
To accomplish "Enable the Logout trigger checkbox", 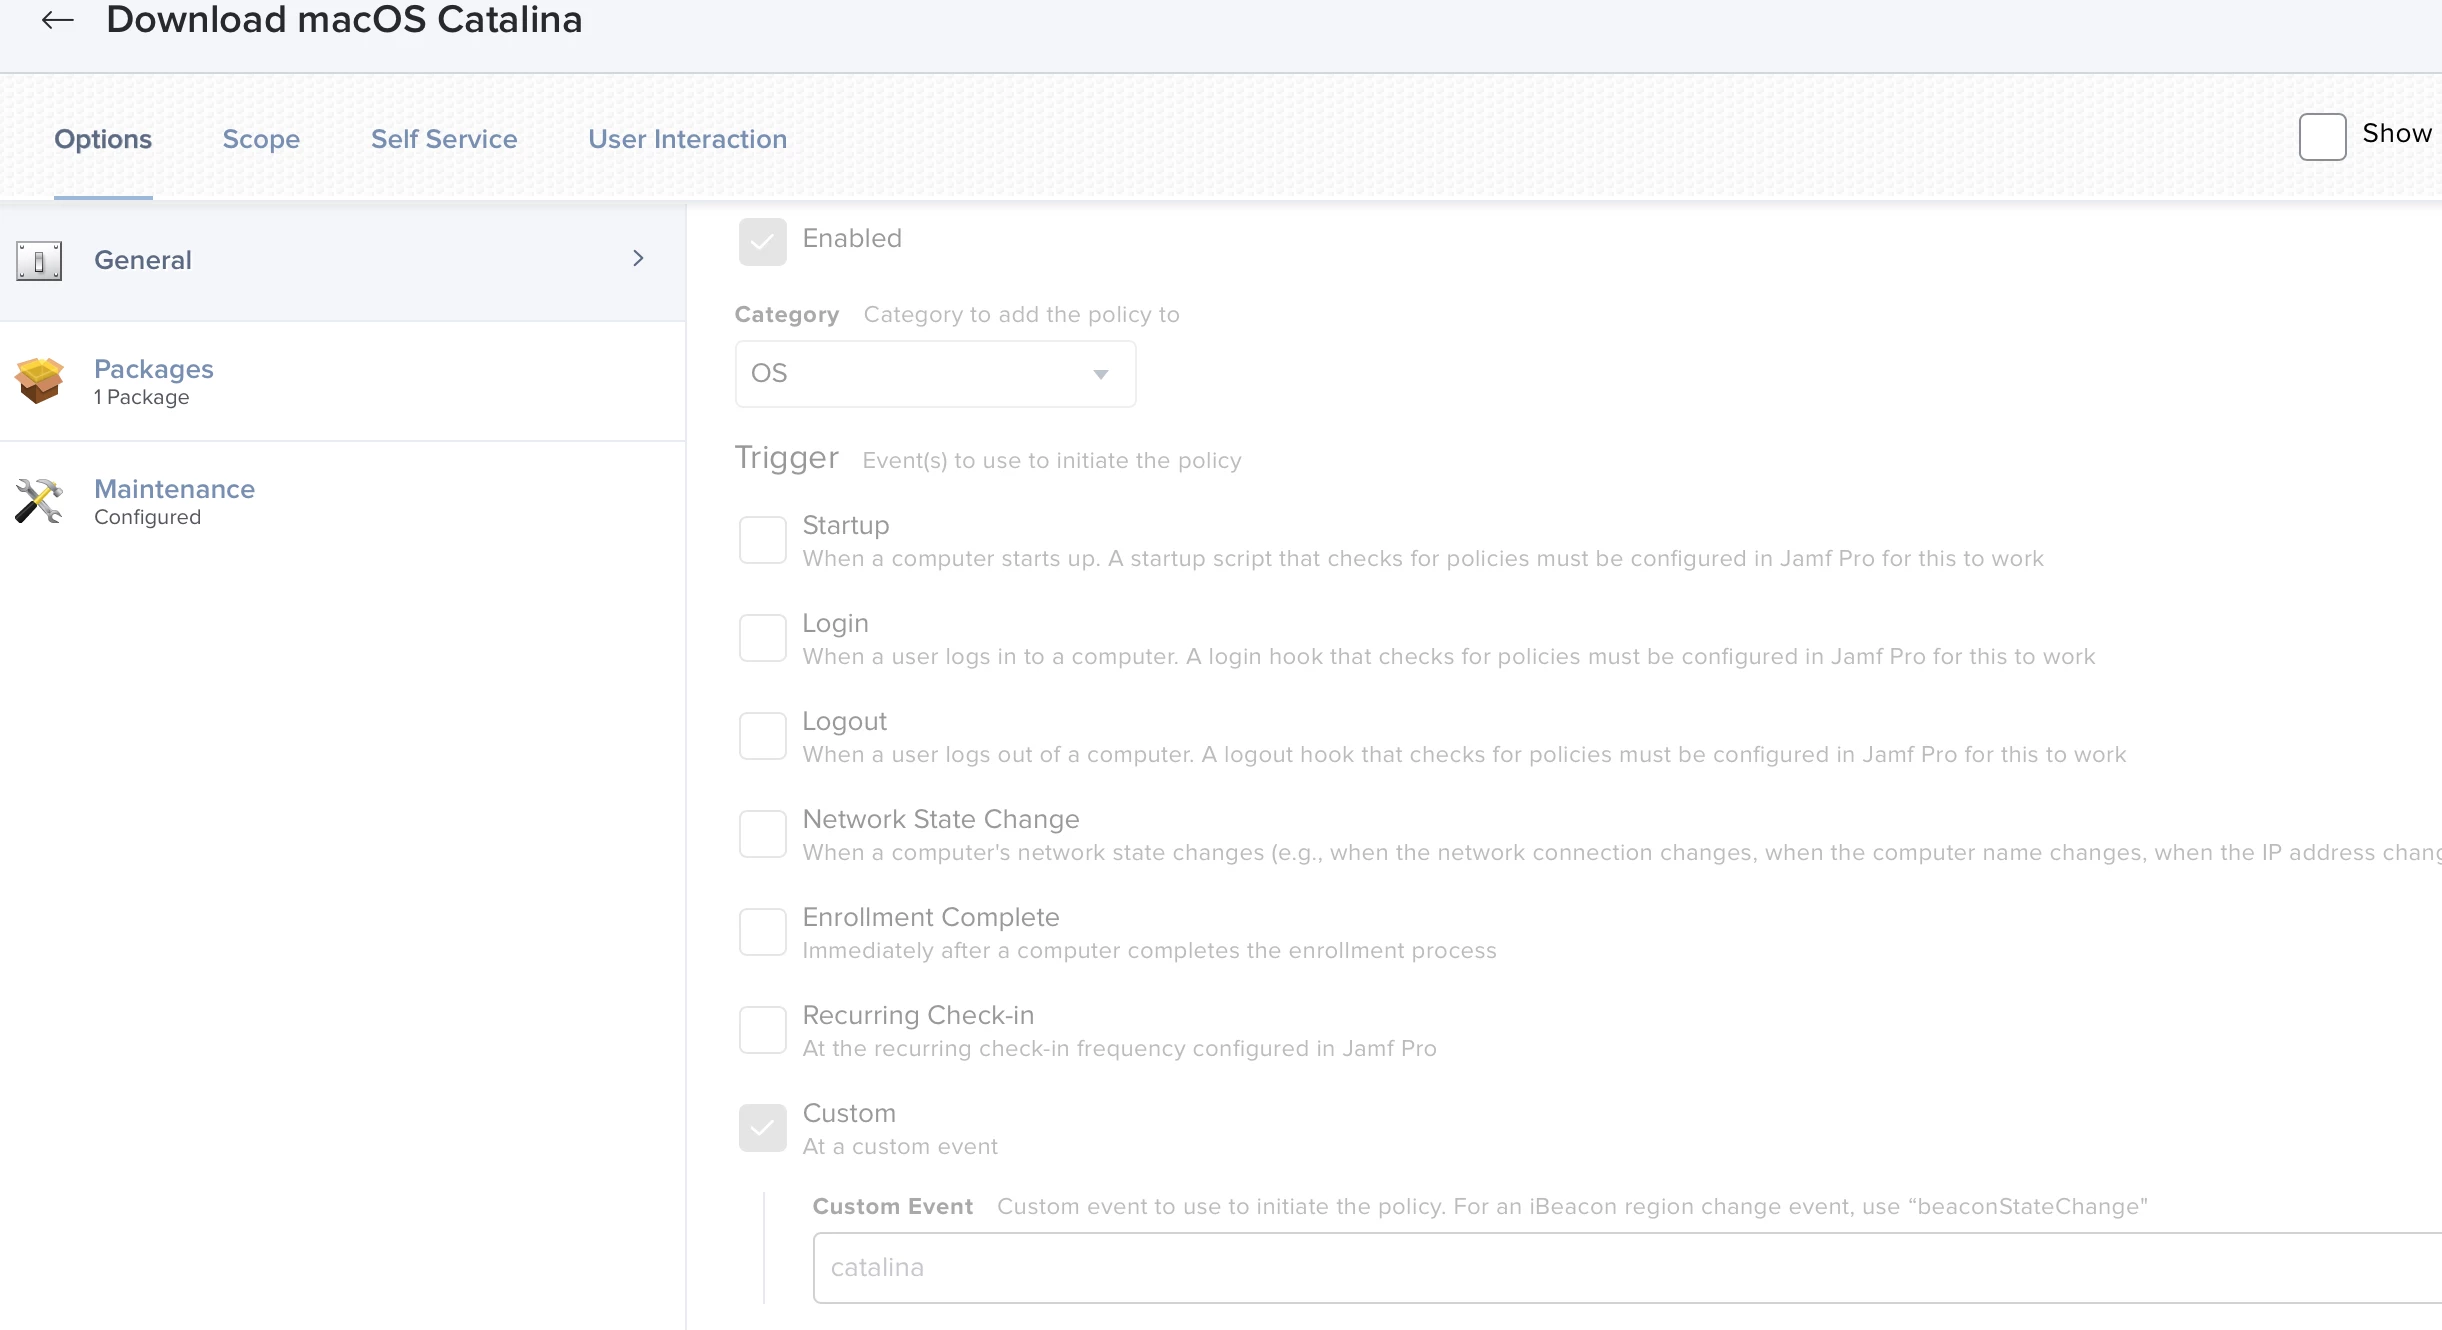I will tap(762, 736).
